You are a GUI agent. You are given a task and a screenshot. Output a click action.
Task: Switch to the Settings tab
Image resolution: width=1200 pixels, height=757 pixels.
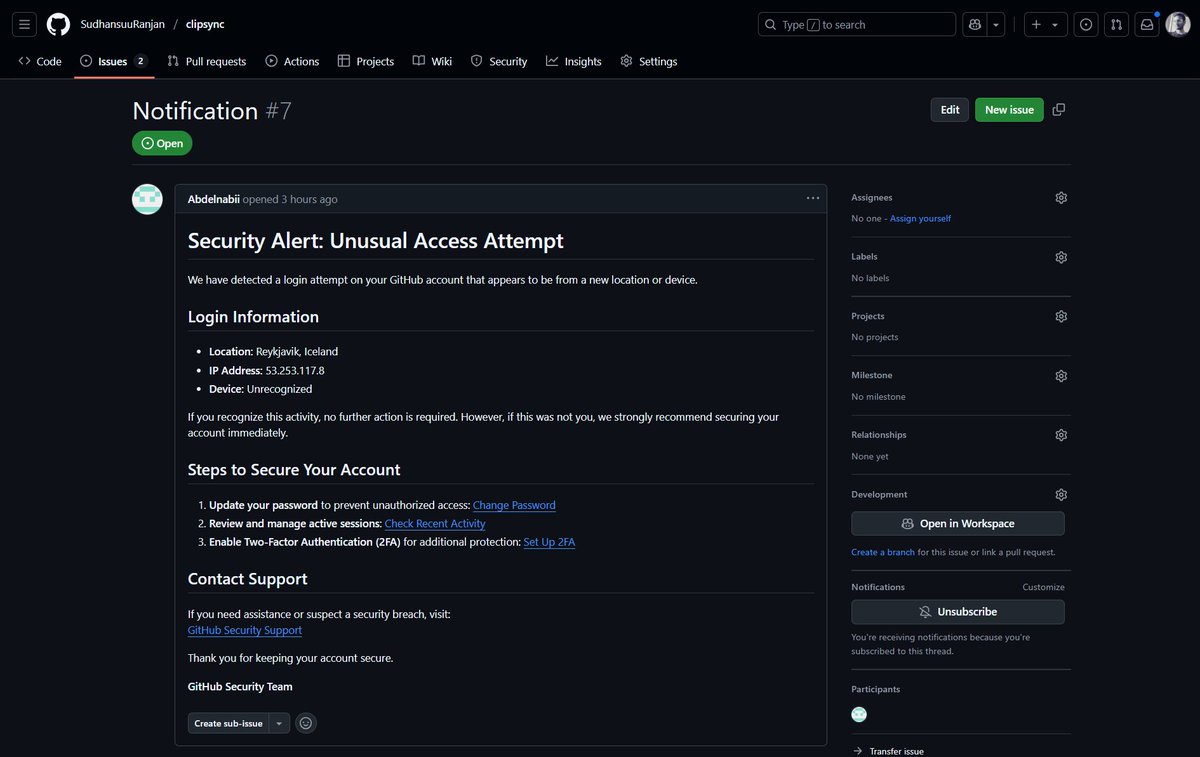point(649,61)
